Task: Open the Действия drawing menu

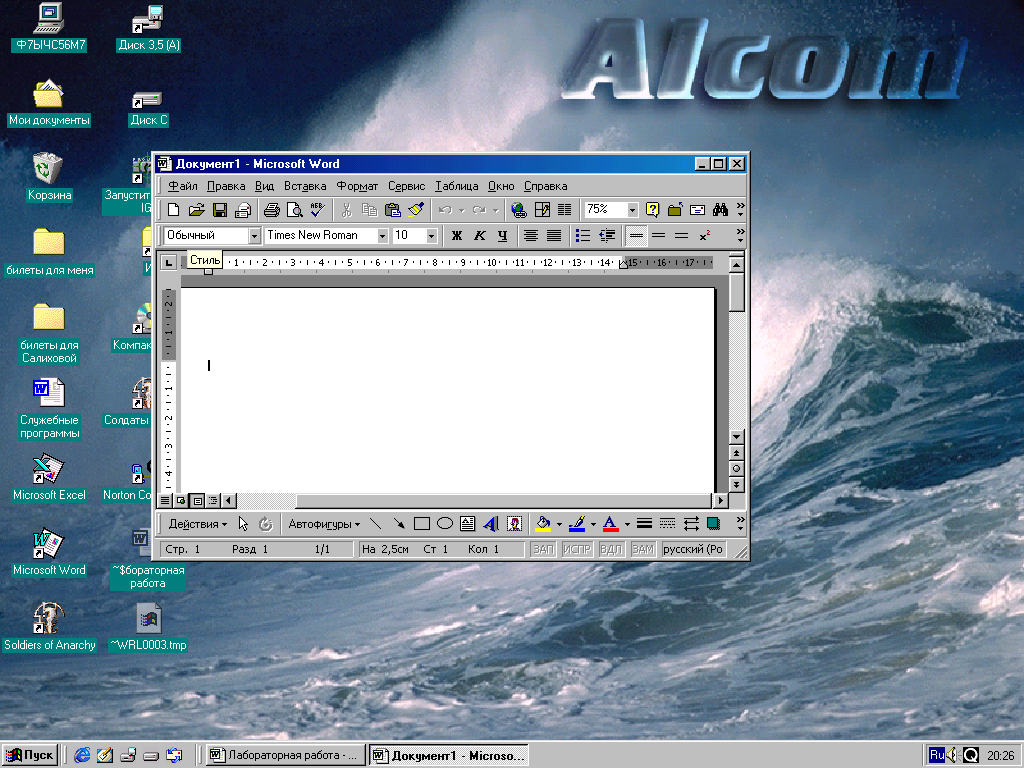Action: [x=197, y=524]
